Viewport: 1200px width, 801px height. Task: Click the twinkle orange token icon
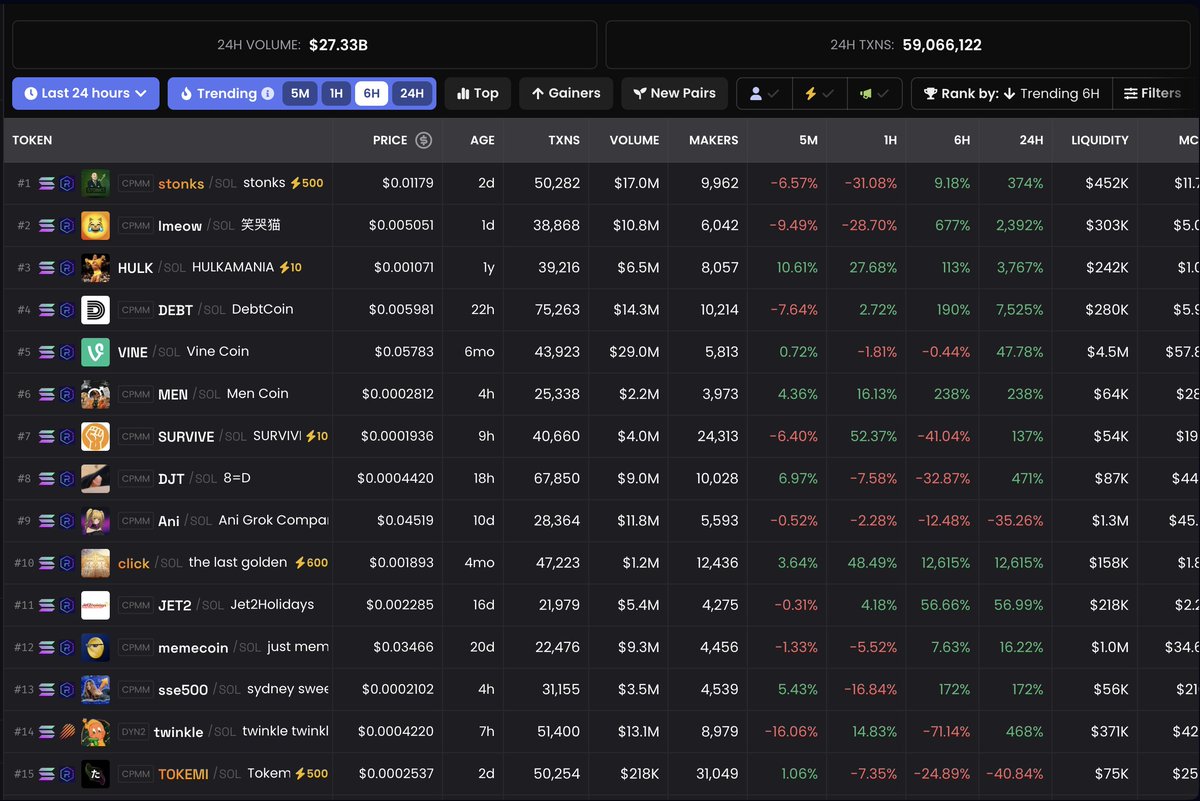click(x=95, y=732)
